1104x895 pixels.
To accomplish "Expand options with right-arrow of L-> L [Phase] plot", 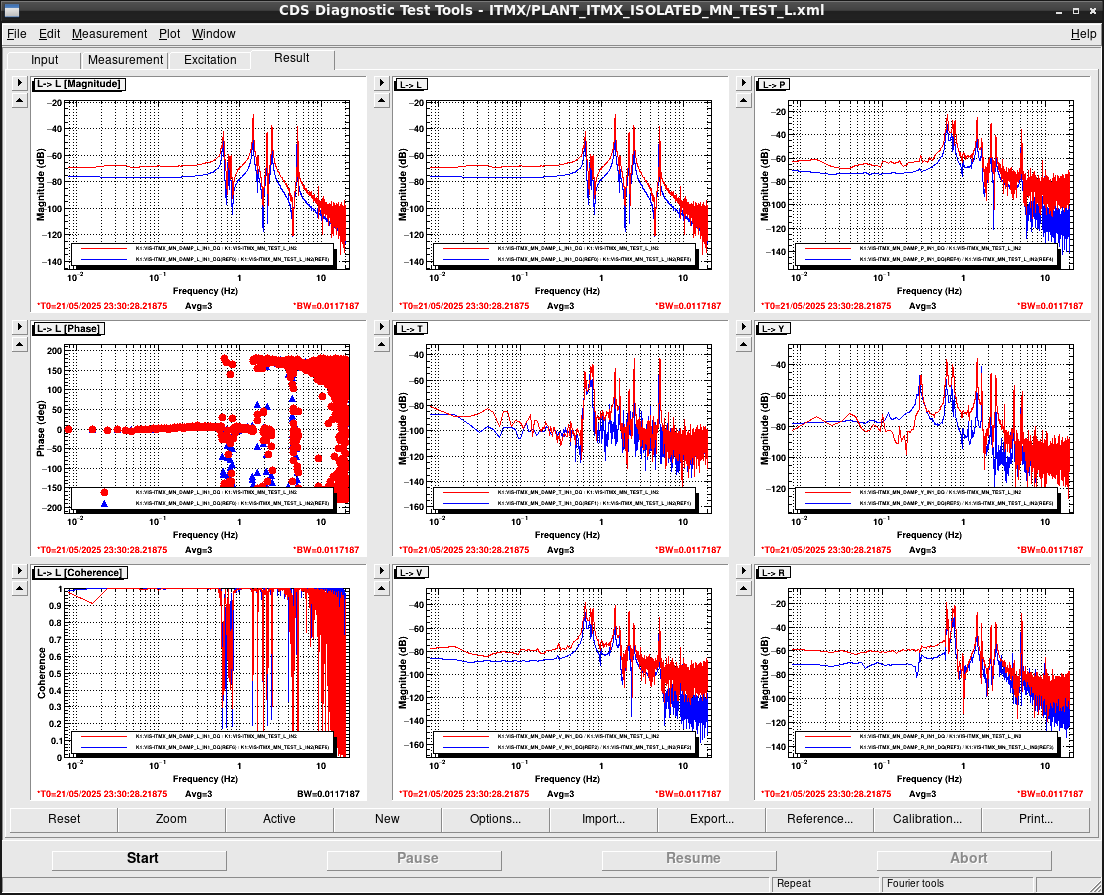I will [20, 327].
